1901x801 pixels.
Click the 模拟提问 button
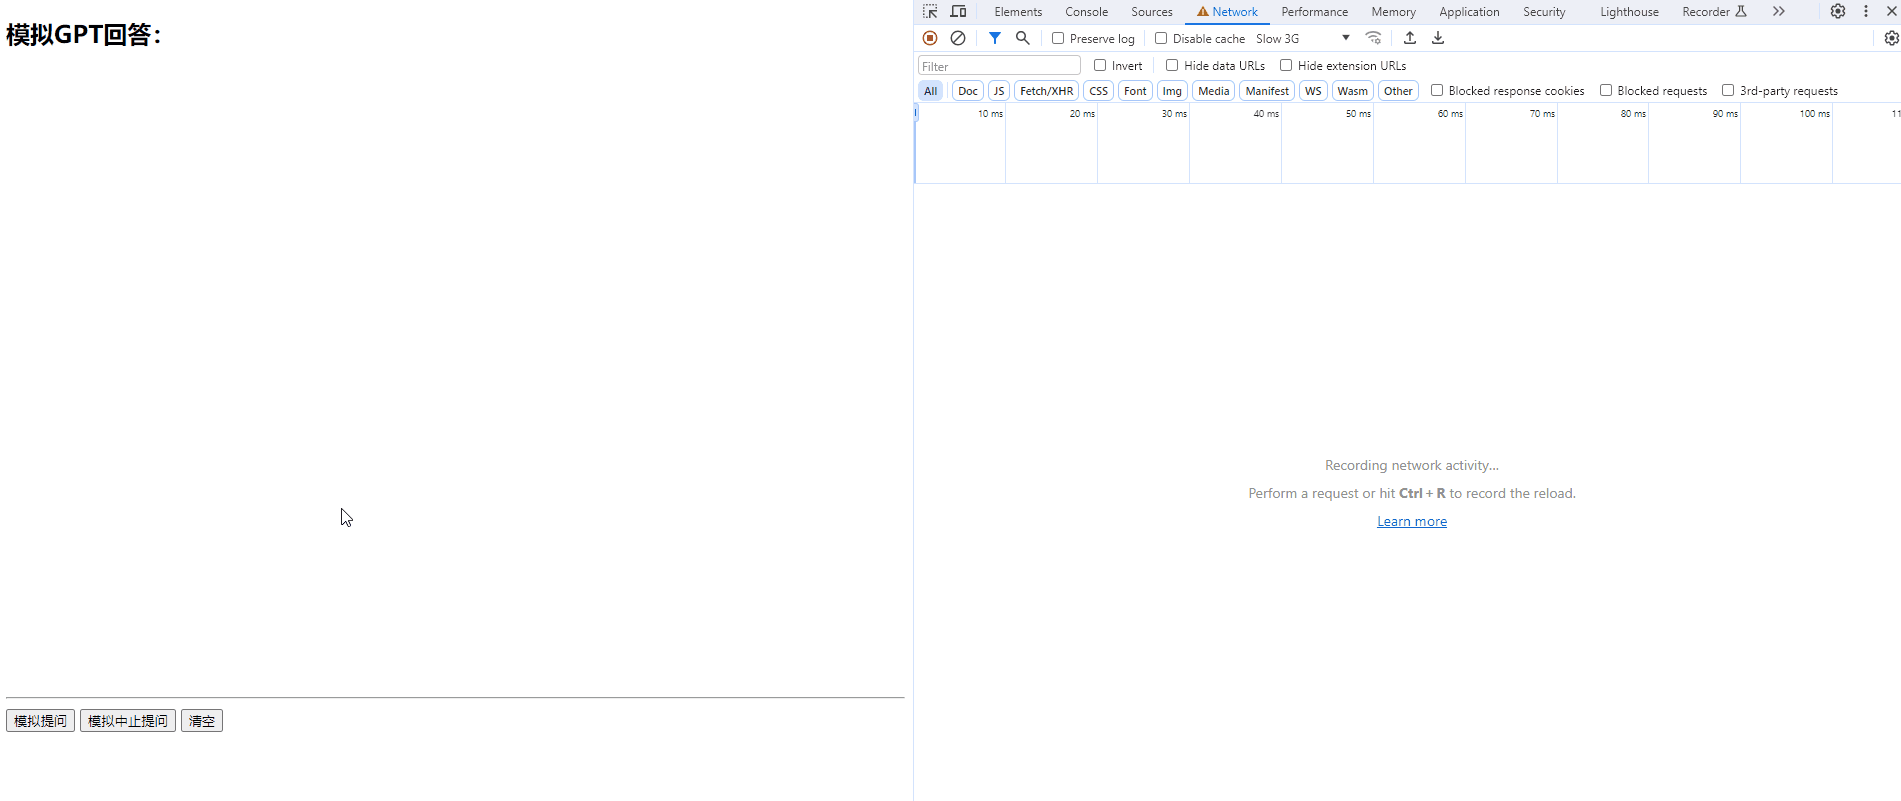coord(40,721)
